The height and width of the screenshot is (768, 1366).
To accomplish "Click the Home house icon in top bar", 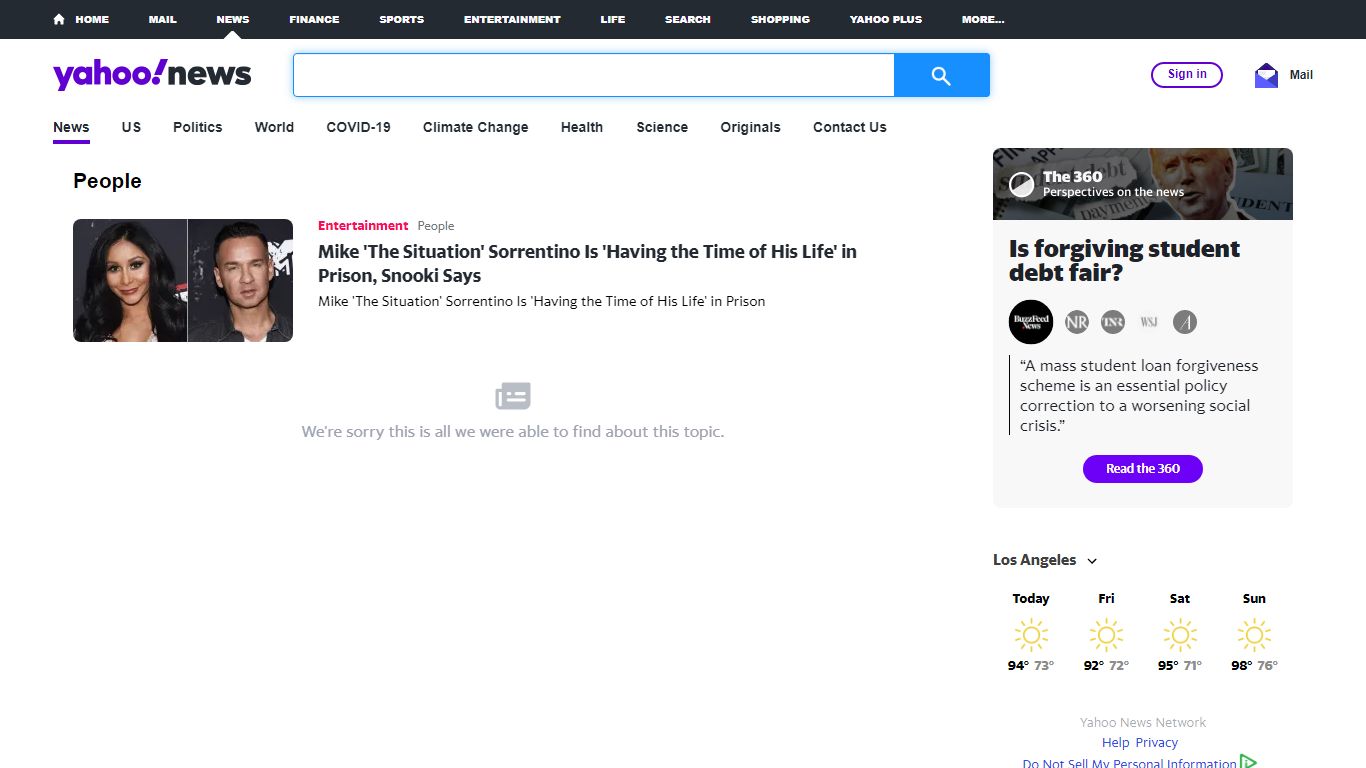I will pos(59,19).
